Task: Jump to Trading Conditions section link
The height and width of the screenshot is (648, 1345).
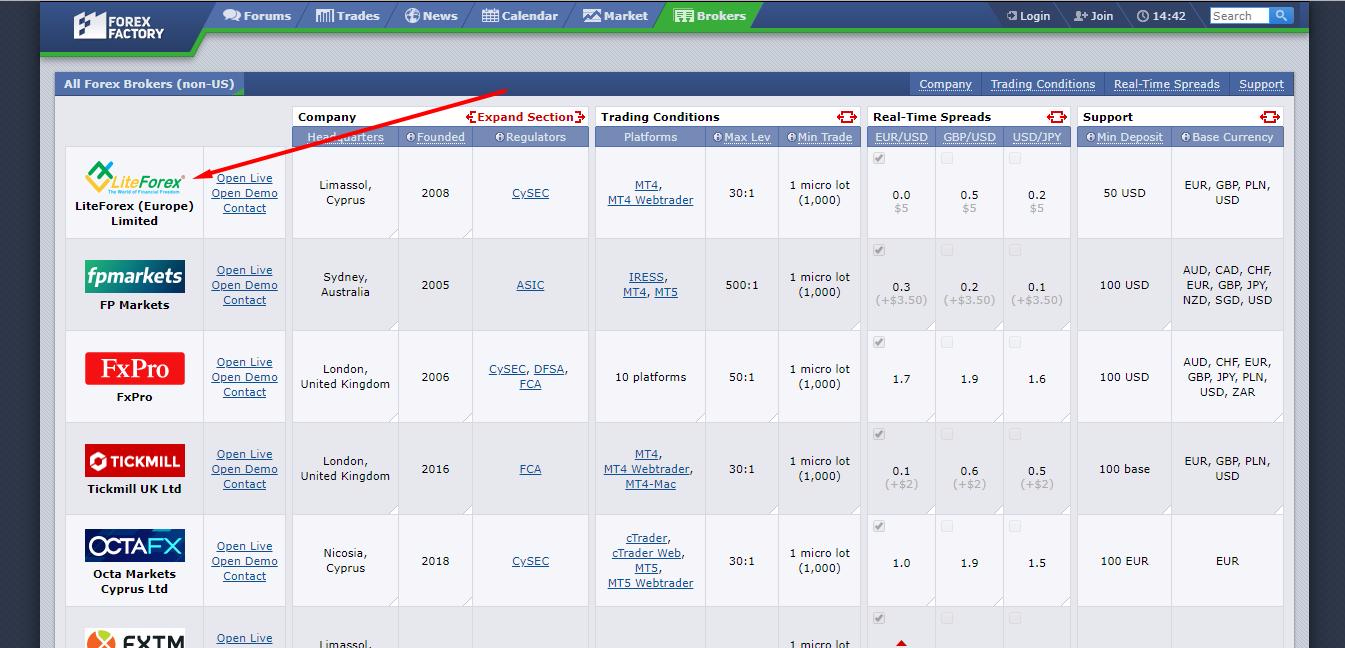Action: point(1042,84)
